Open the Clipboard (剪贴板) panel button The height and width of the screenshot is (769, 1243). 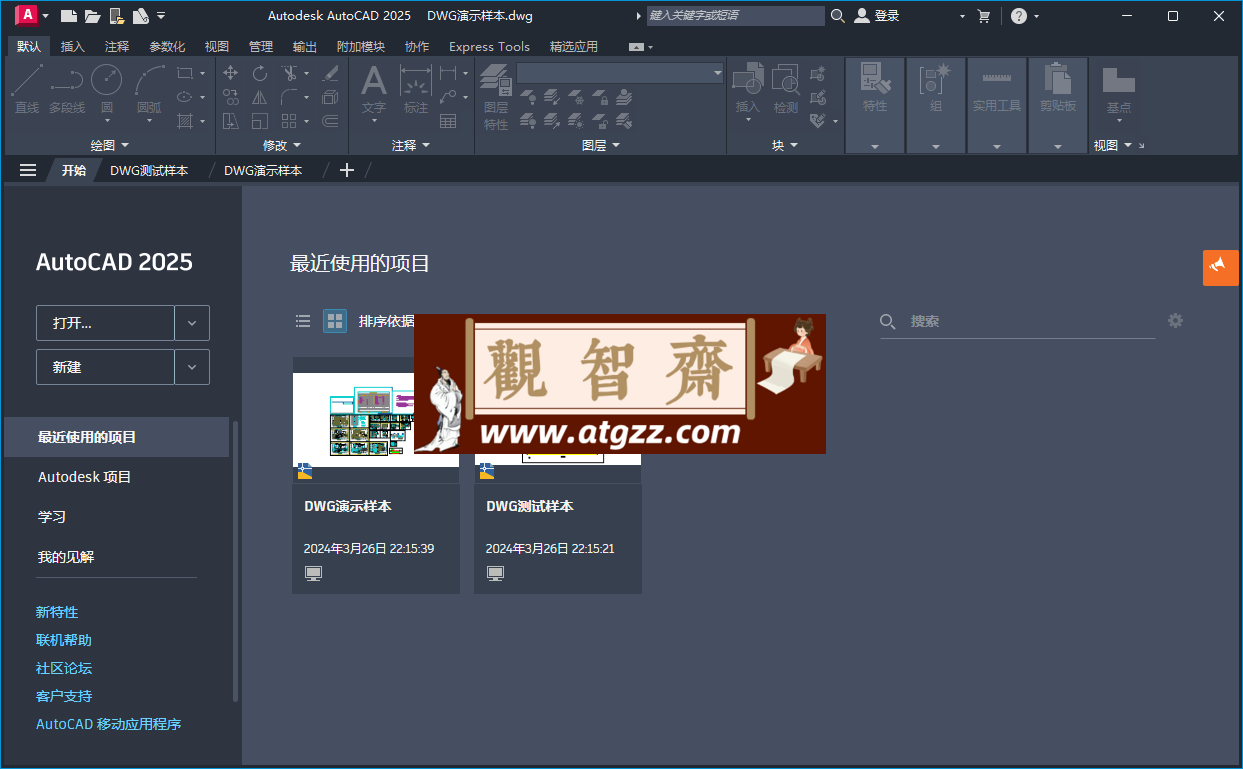(x=1058, y=104)
